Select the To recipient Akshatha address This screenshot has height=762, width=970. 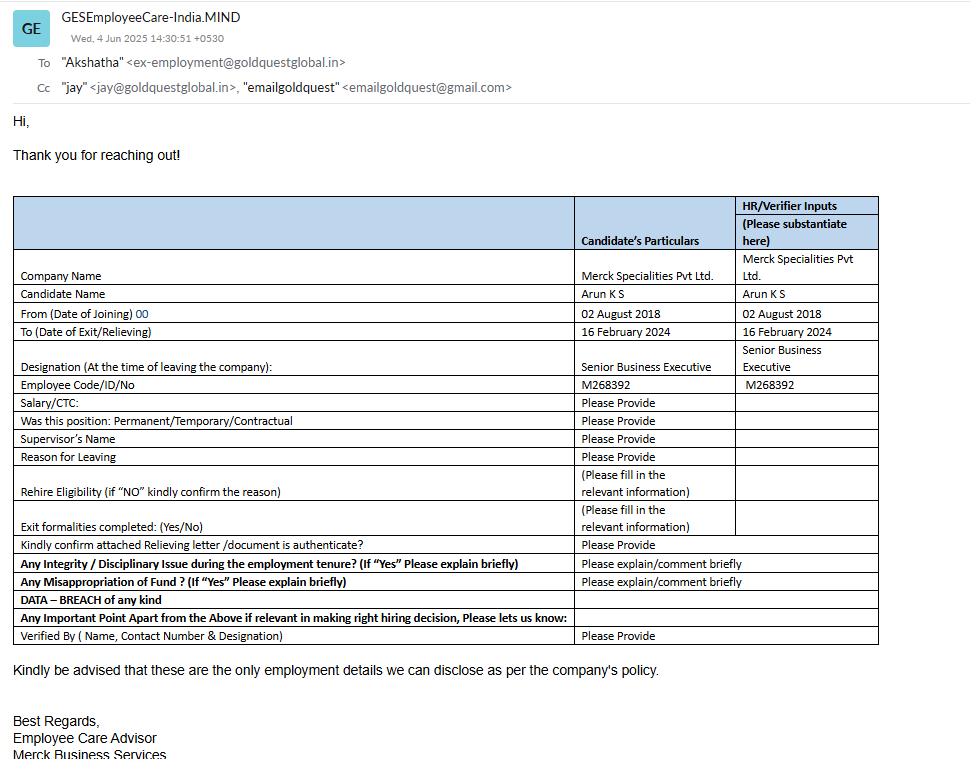(x=203, y=62)
